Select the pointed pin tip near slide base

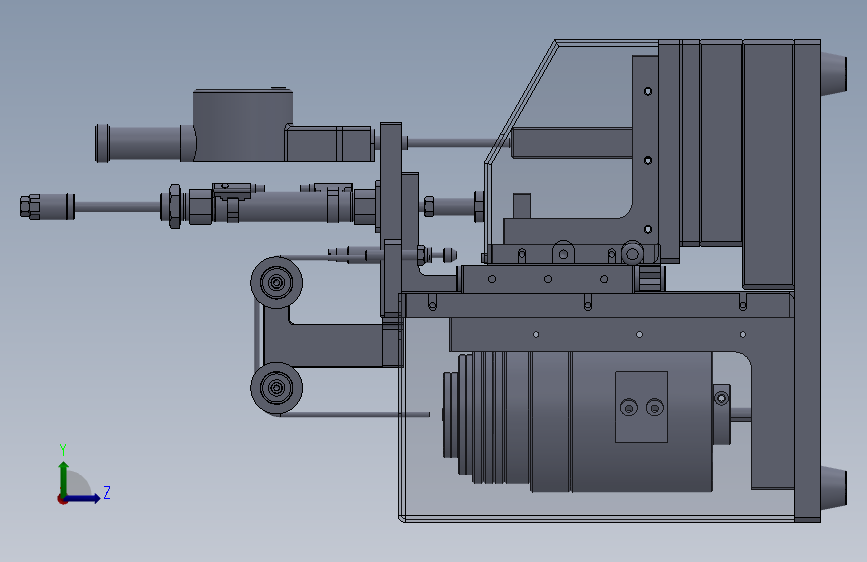tap(450, 255)
